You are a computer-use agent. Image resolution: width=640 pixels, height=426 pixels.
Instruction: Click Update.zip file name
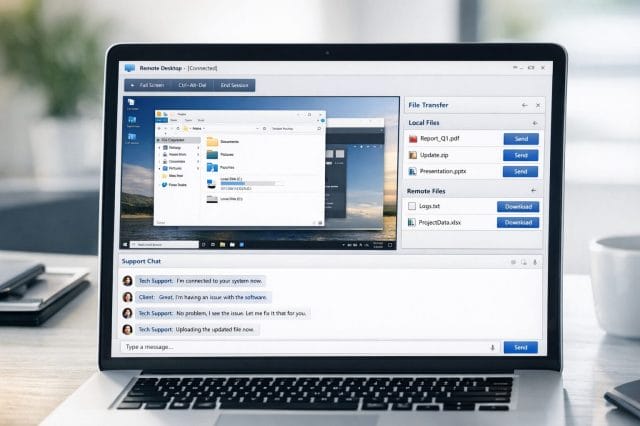434,155
